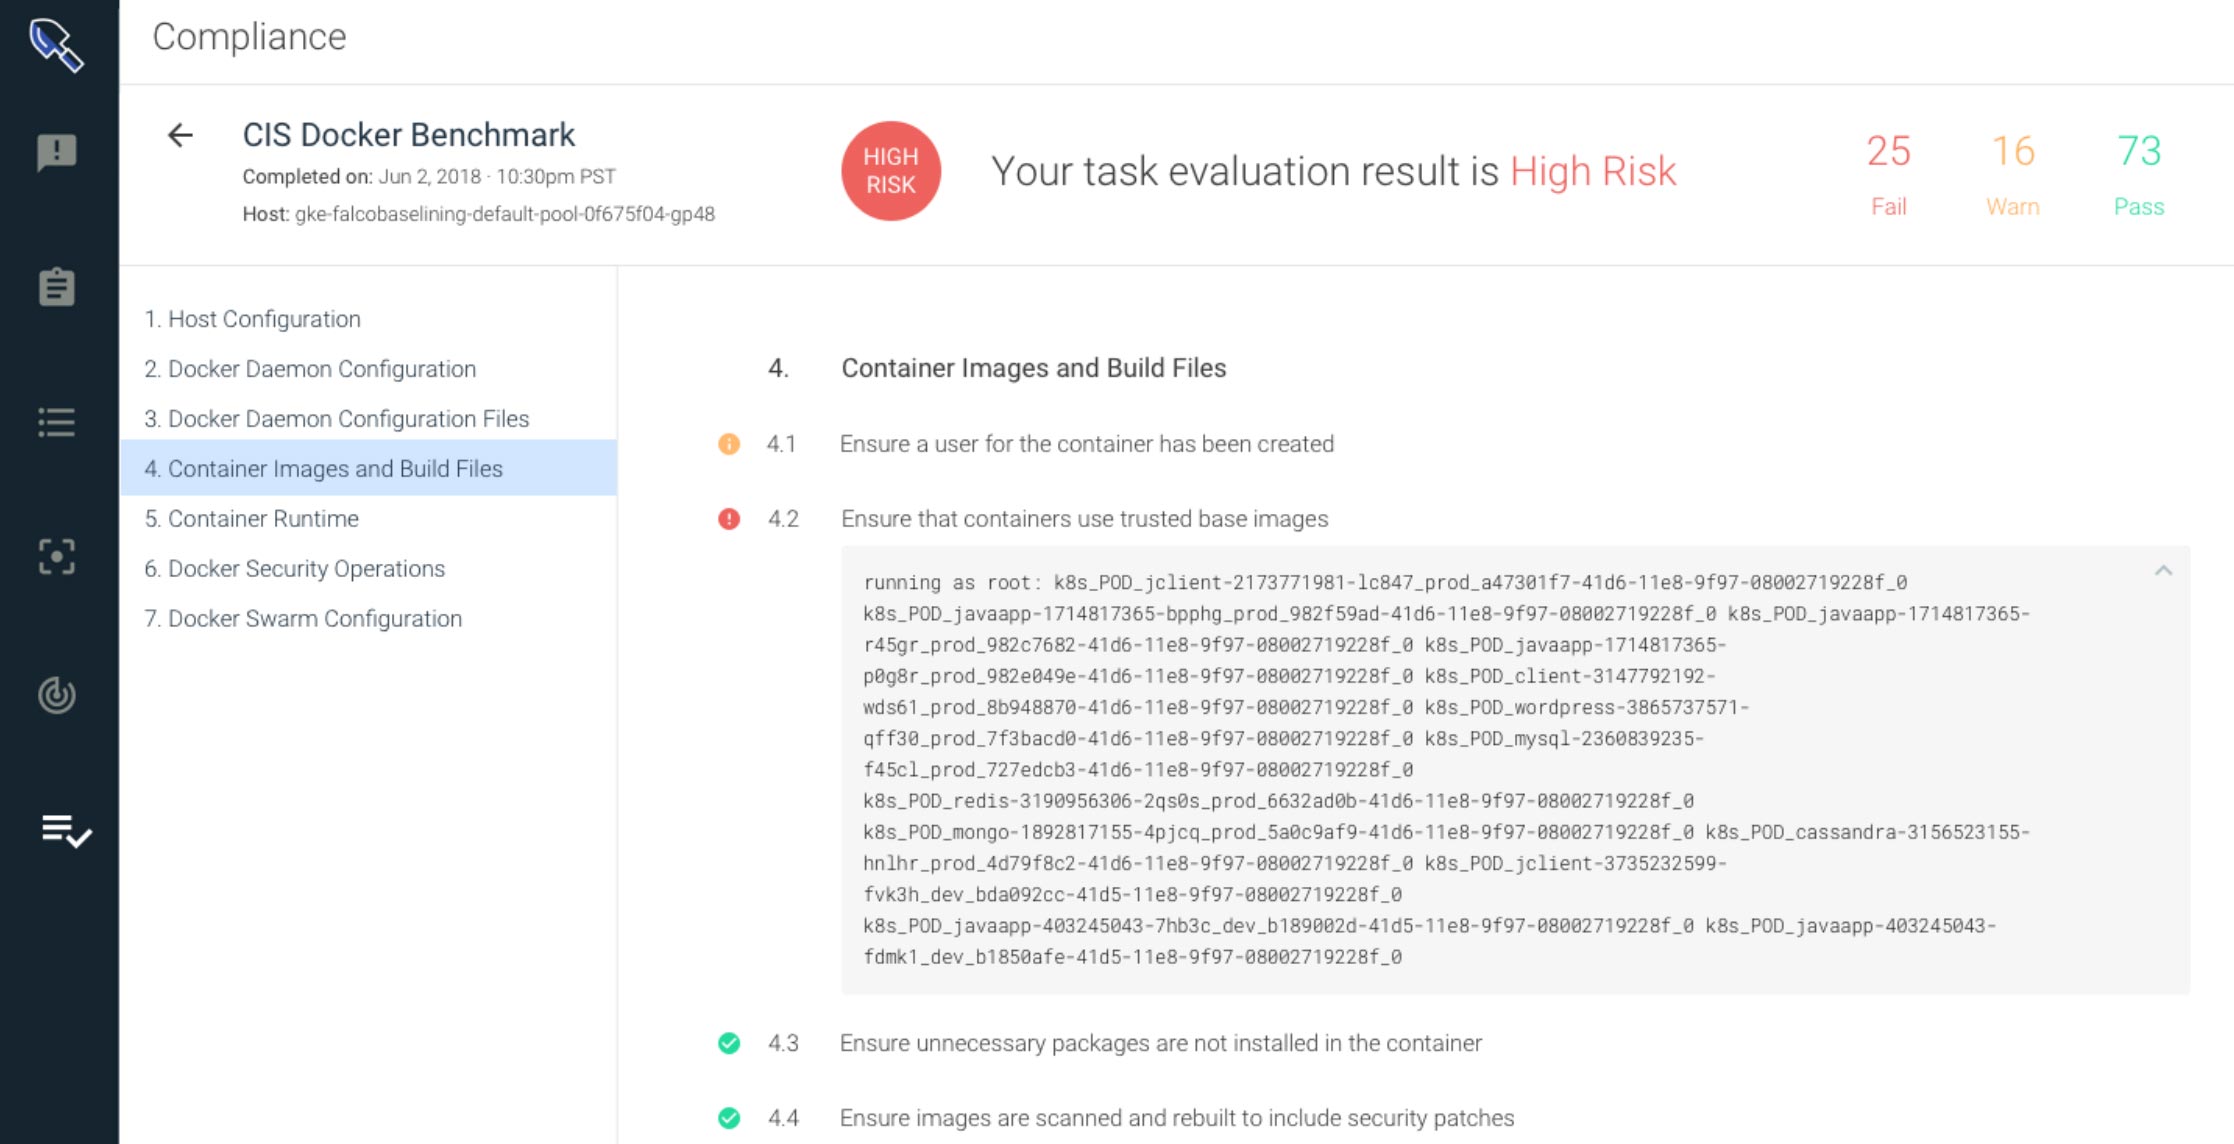Click the section heading Container Images and Build Files
This screenshot has height=1144, width=2234.
pos(1034,368)
